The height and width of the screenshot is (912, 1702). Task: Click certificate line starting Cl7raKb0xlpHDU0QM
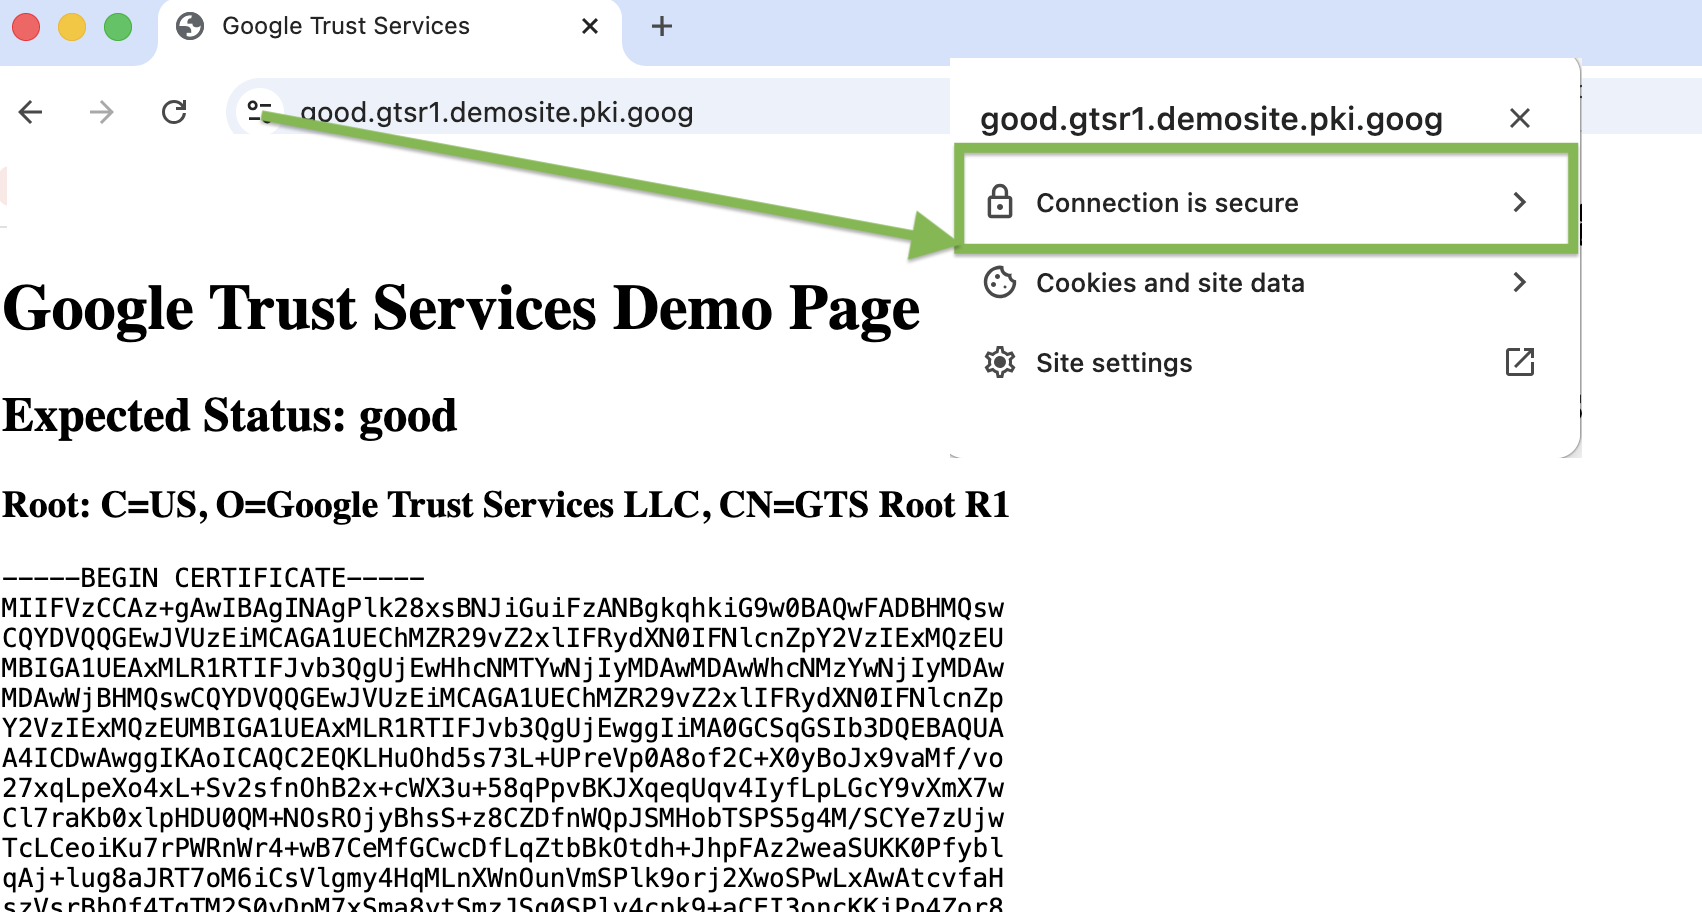point(503,818)
